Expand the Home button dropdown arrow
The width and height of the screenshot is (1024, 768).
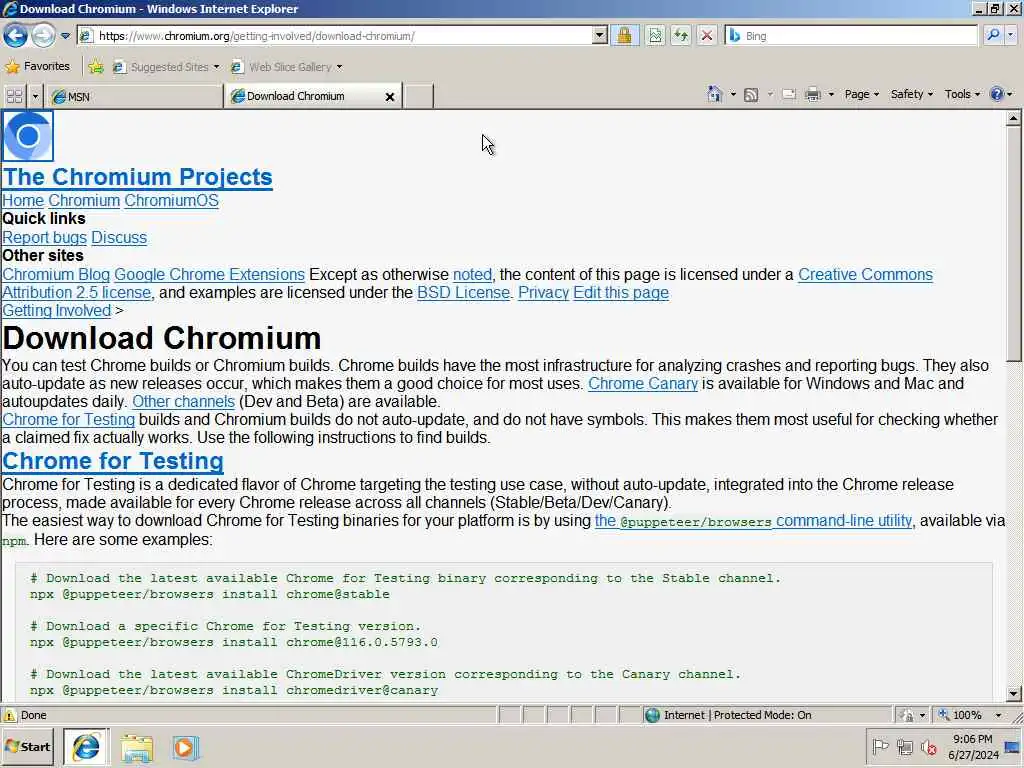(x=733, y=95)
